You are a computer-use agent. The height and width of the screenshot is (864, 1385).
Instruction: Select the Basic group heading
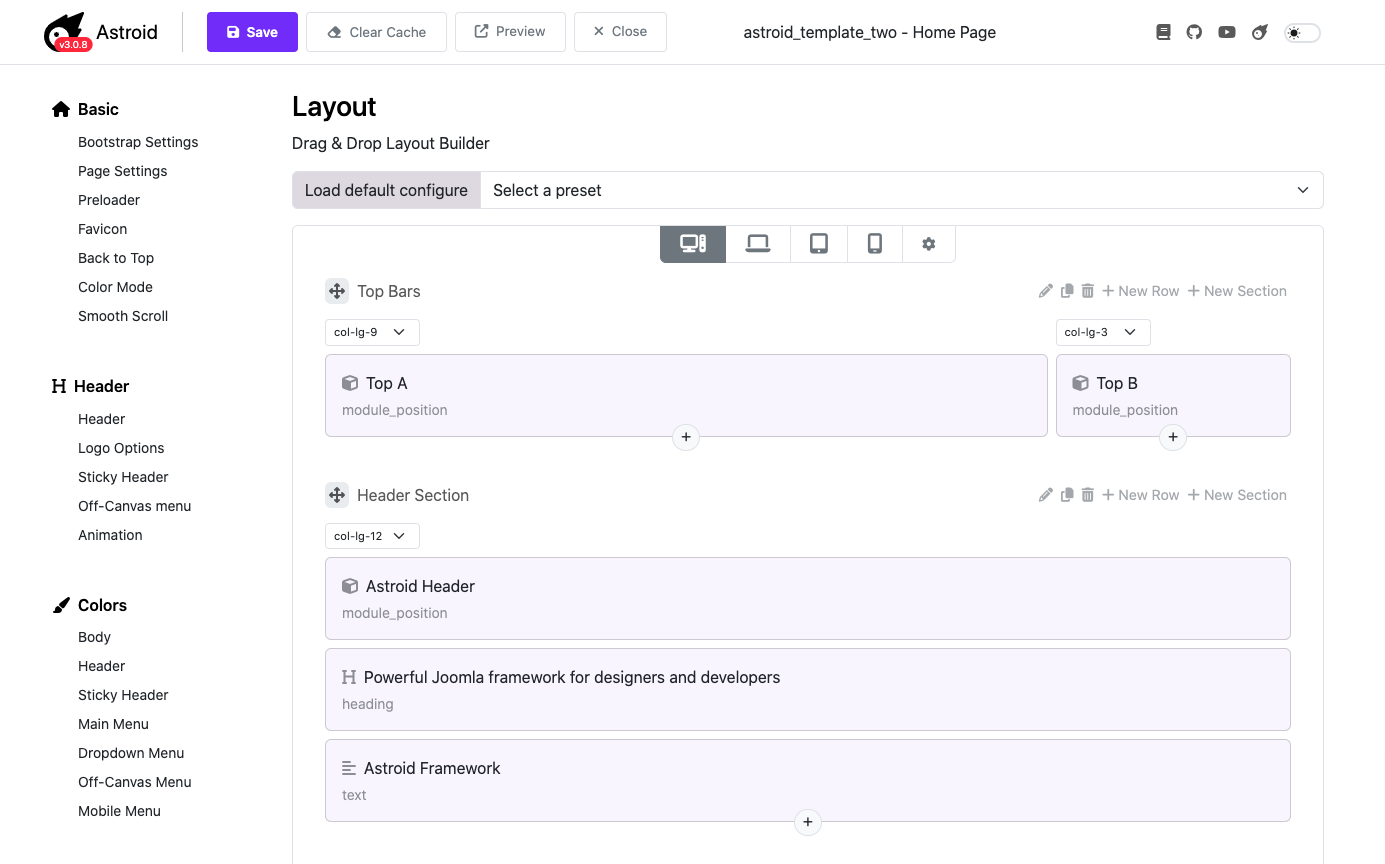click(x=85, y=109)
